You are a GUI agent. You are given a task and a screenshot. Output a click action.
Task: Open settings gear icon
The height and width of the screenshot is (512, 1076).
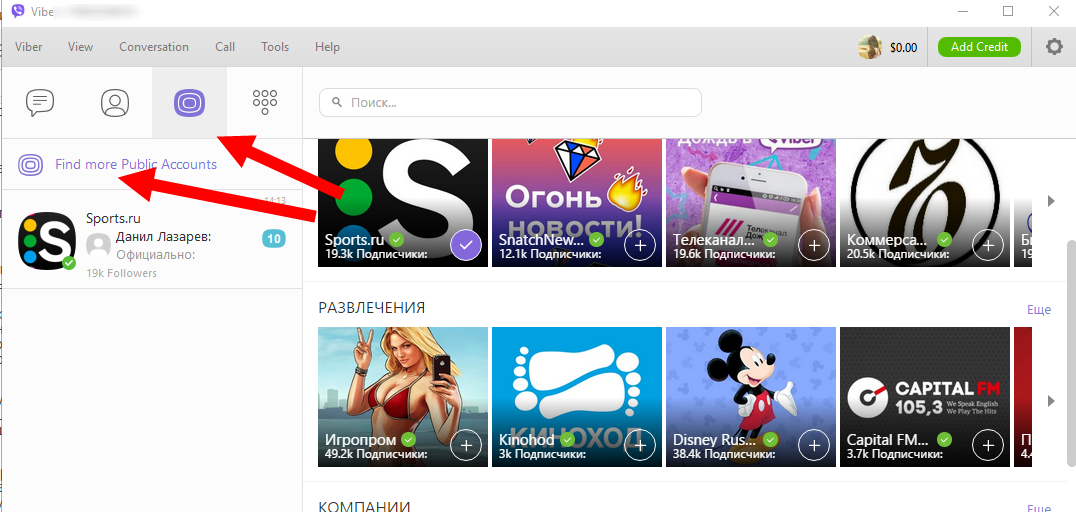[x=1054, y=47]
